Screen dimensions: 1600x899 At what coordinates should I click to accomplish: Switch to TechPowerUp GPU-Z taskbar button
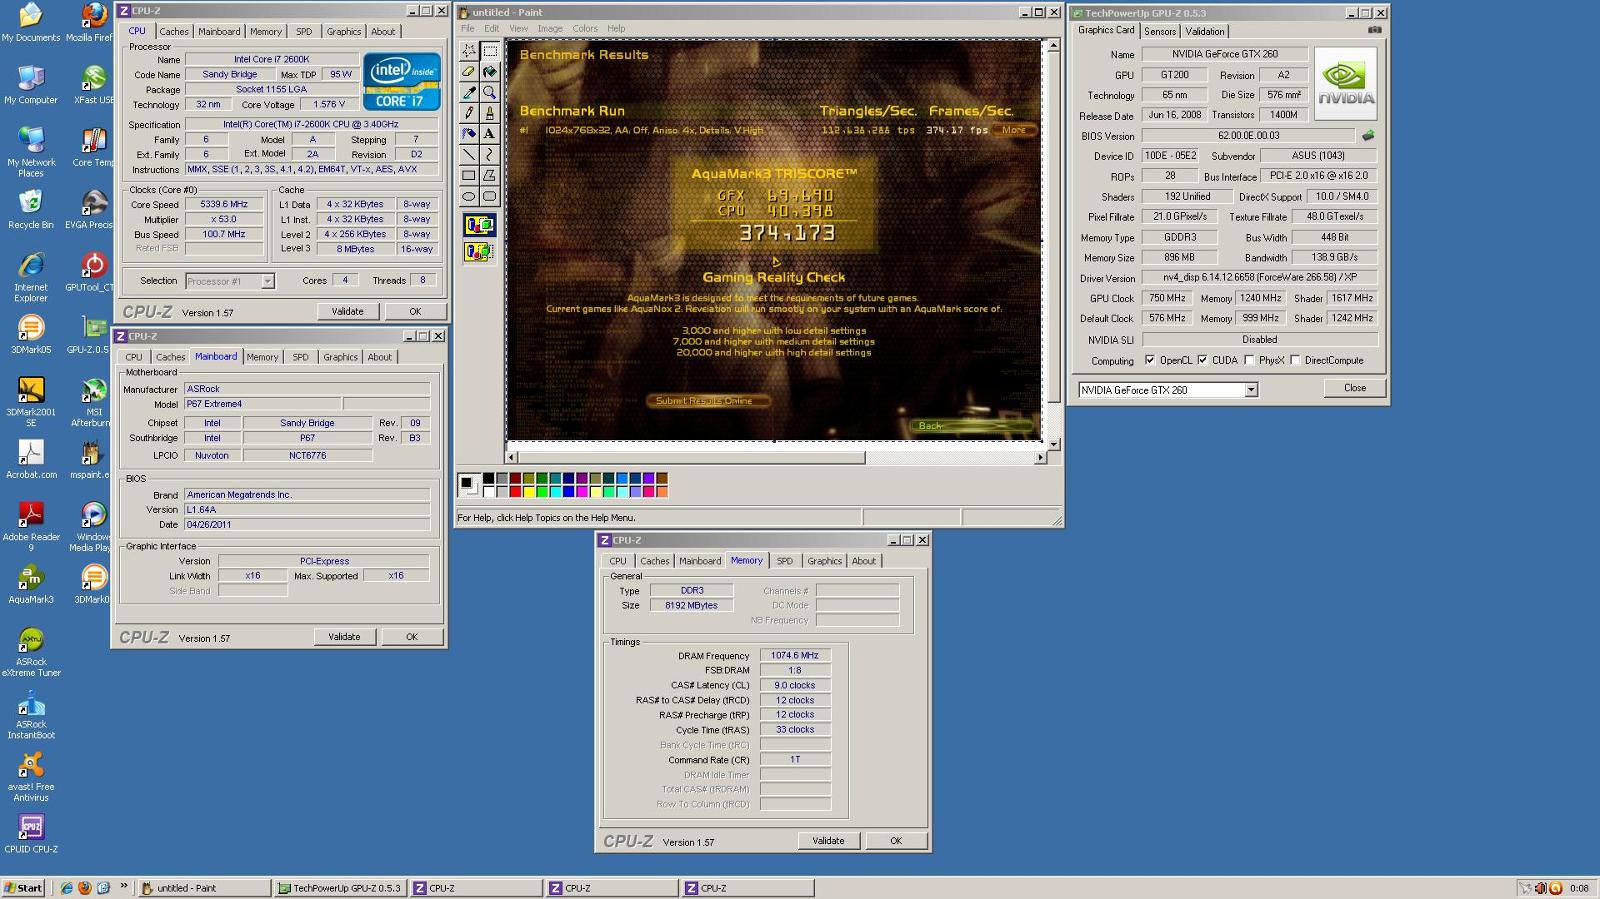point(340,888)
